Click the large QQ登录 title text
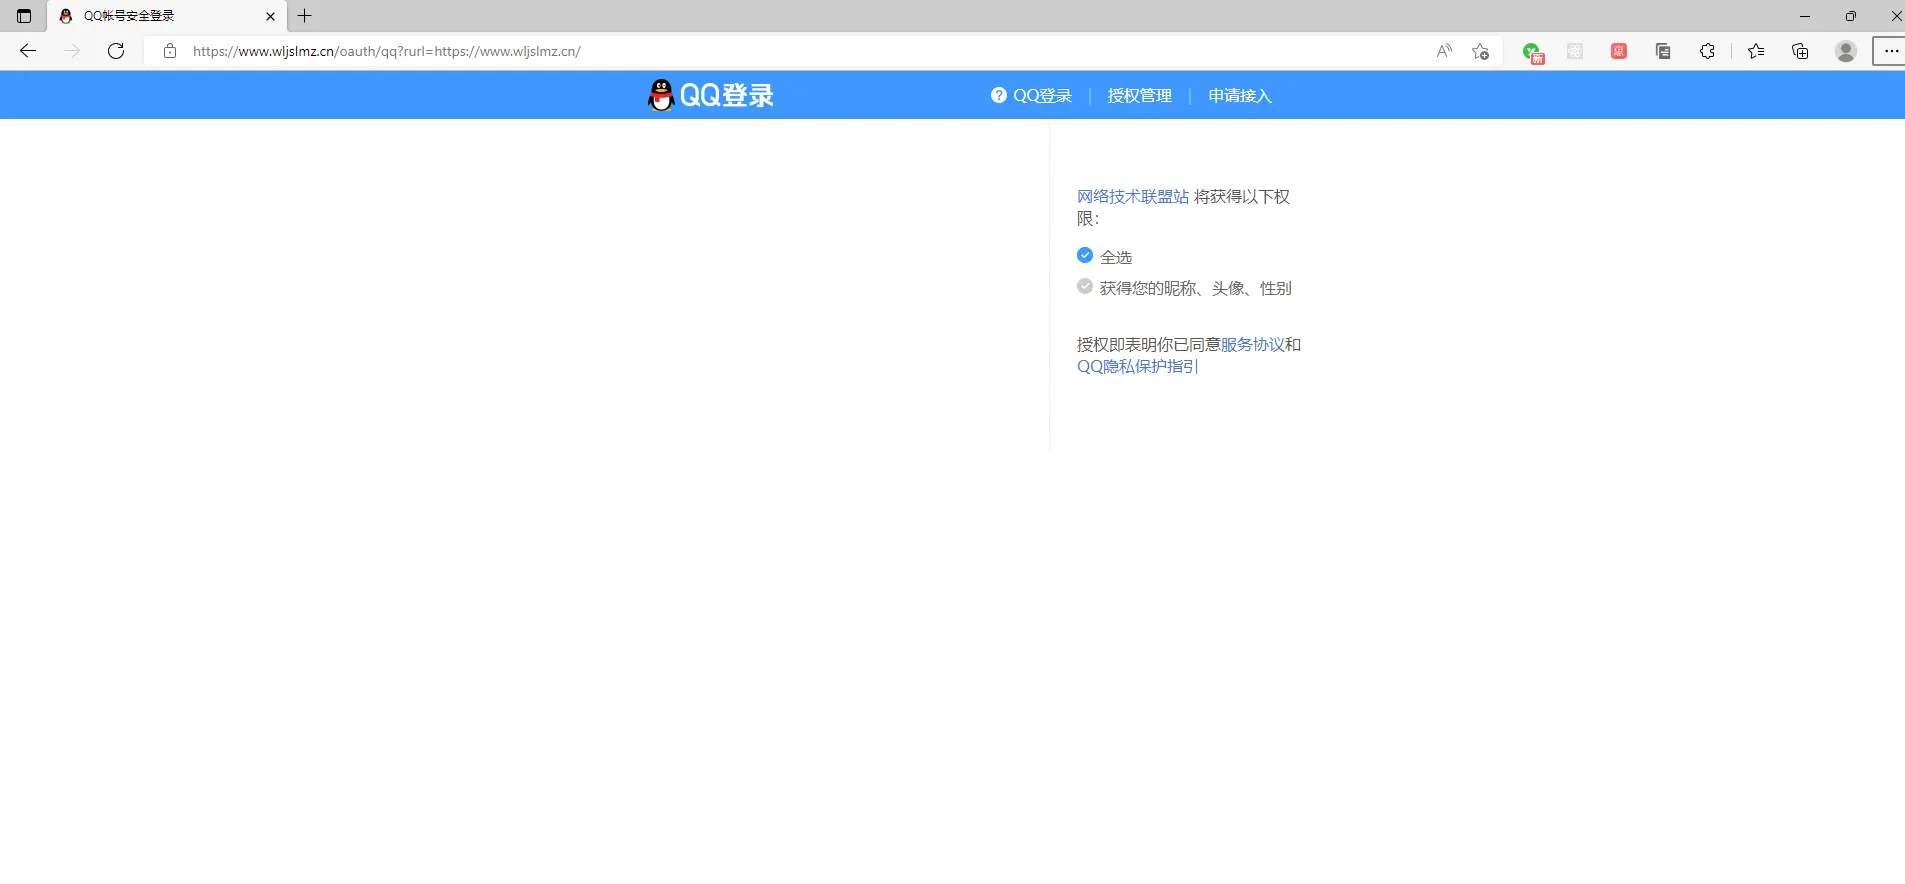The image size is (1905, 884). pos(727,95)
